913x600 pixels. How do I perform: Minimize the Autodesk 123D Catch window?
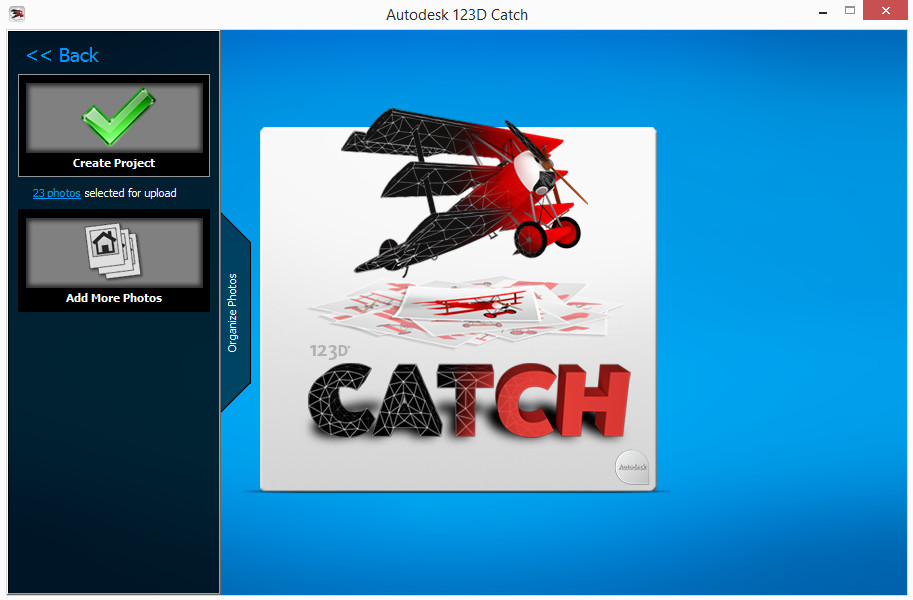click(823, 12)
